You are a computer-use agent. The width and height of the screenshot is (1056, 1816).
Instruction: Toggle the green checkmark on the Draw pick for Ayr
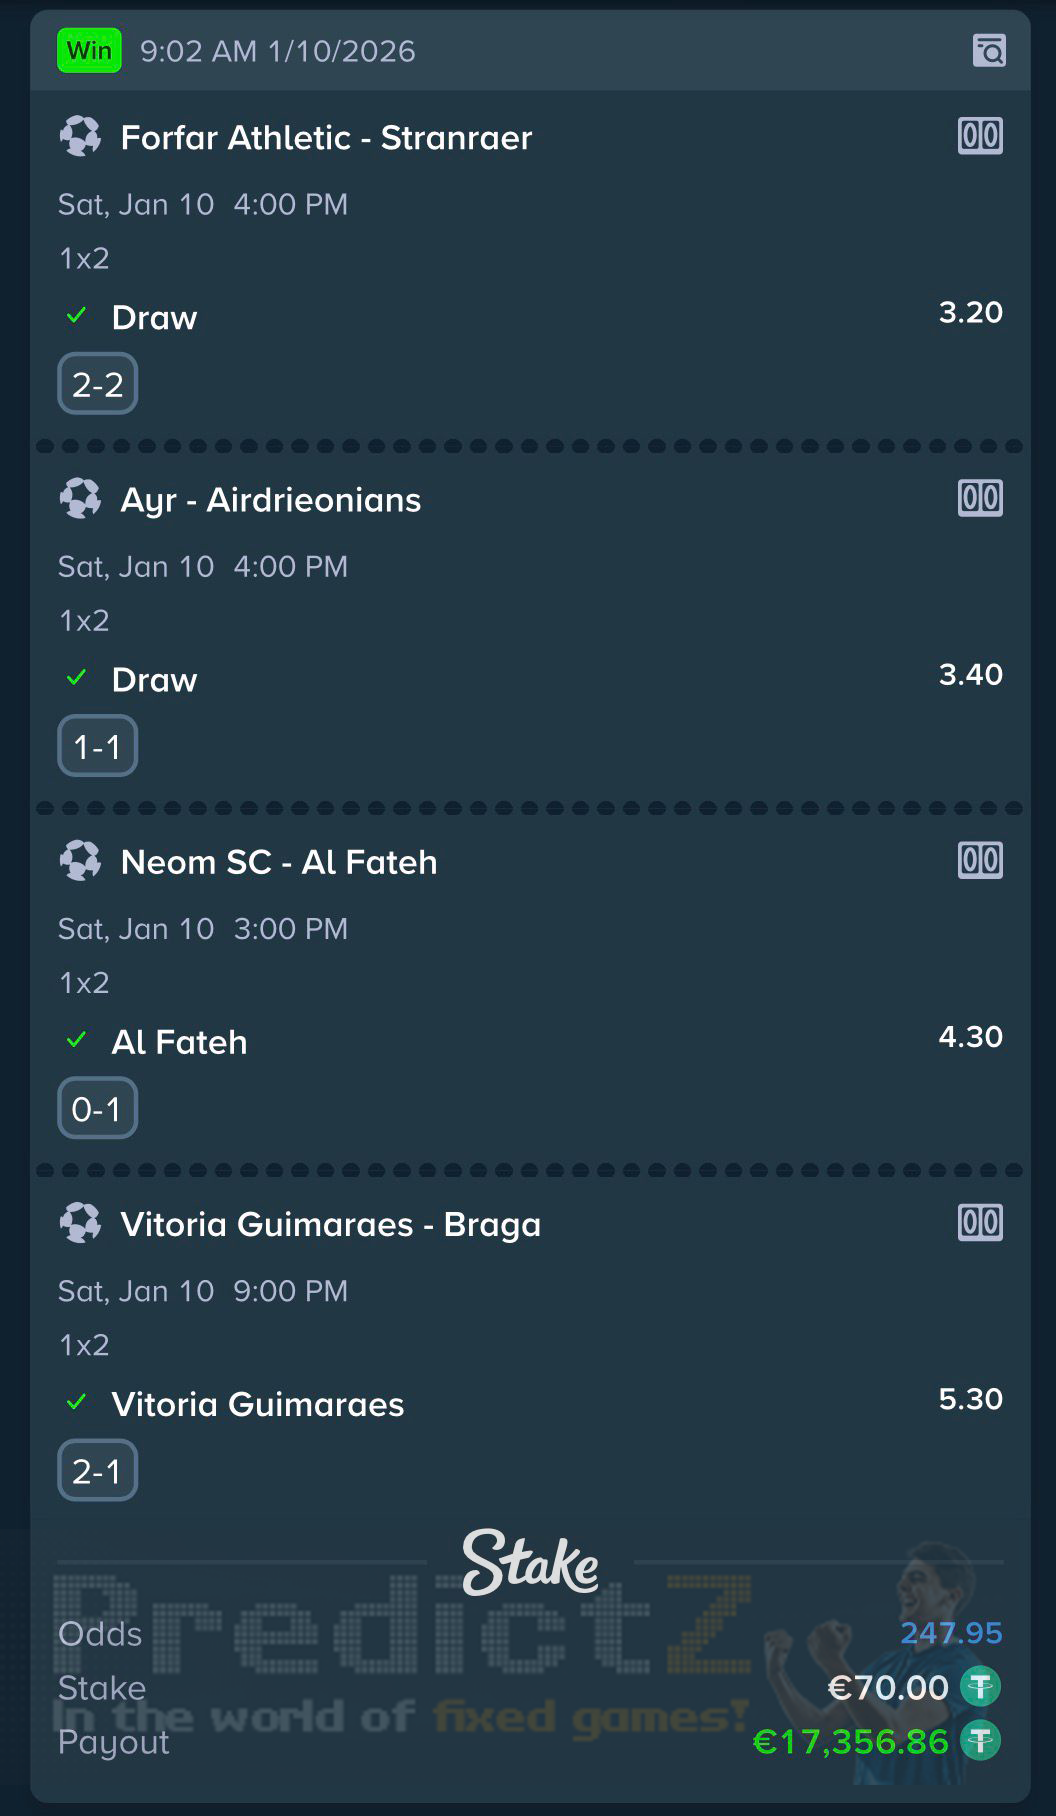point(77,678)
